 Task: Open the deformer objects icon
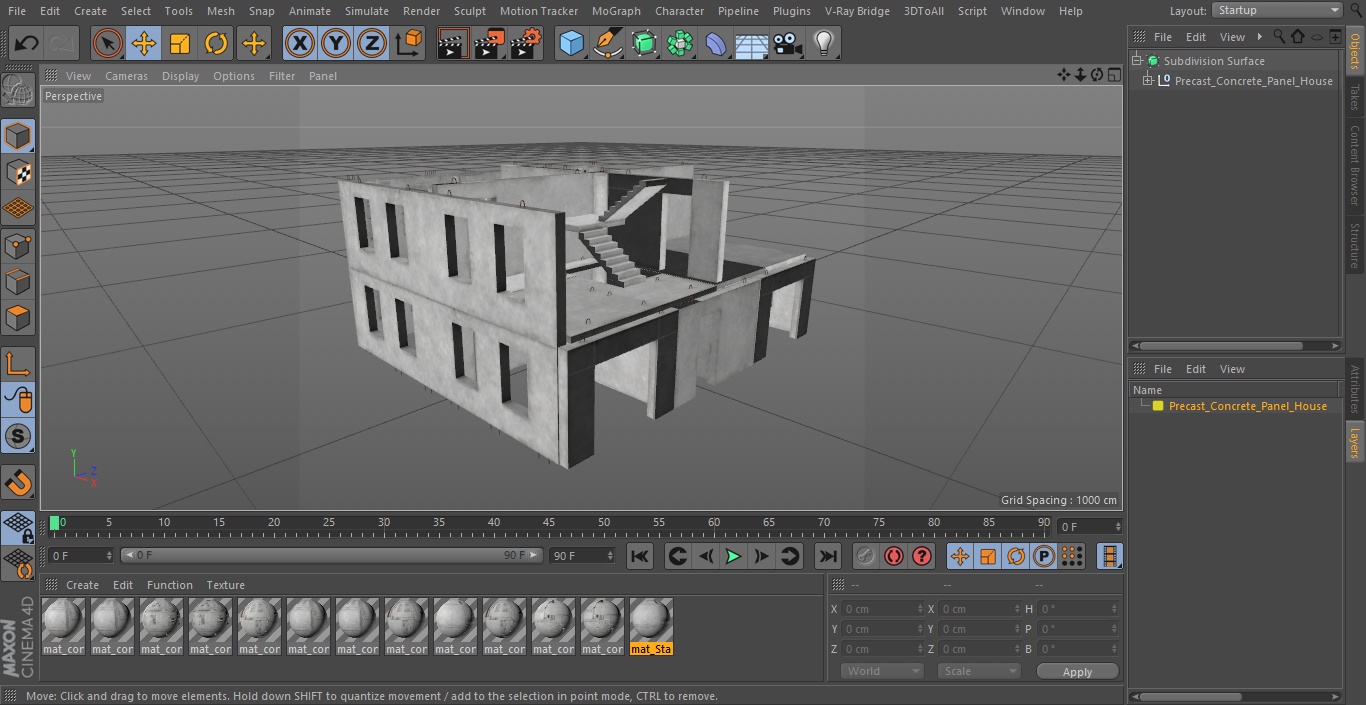pyautogui.click(x=716, y=44)
